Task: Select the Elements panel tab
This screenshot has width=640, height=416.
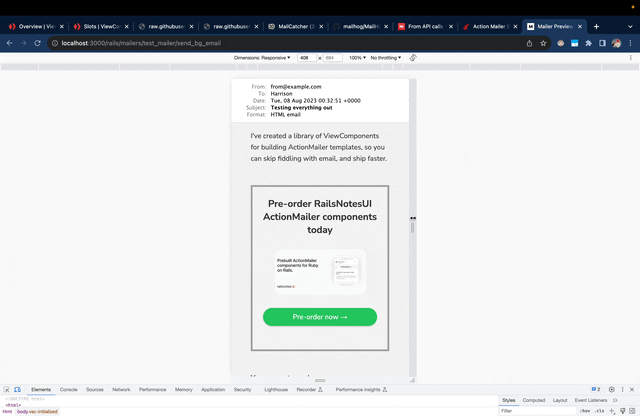Action: point(41,389)
